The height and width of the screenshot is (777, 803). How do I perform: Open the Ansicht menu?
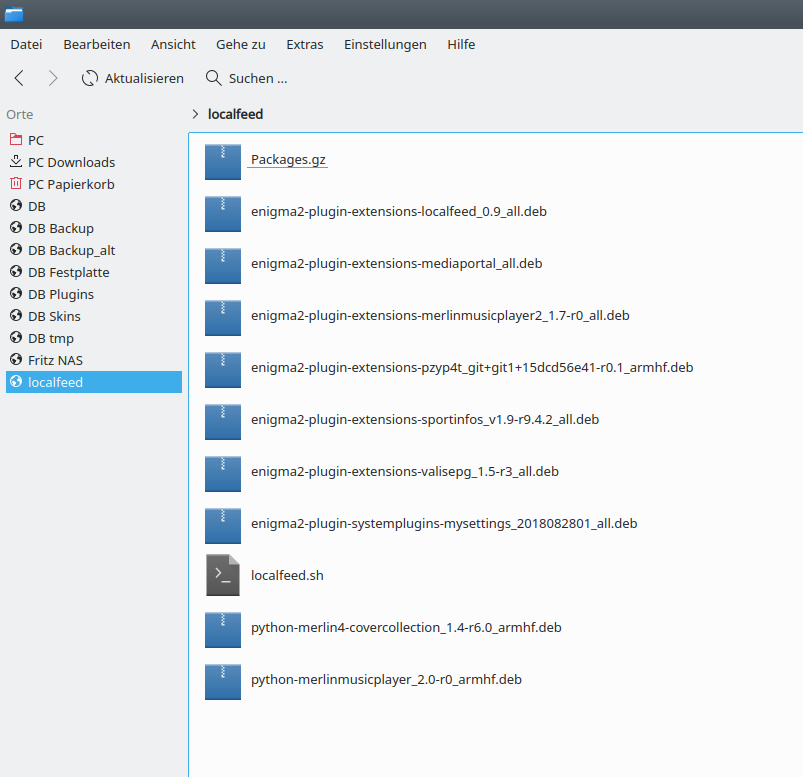coord(173,45)
